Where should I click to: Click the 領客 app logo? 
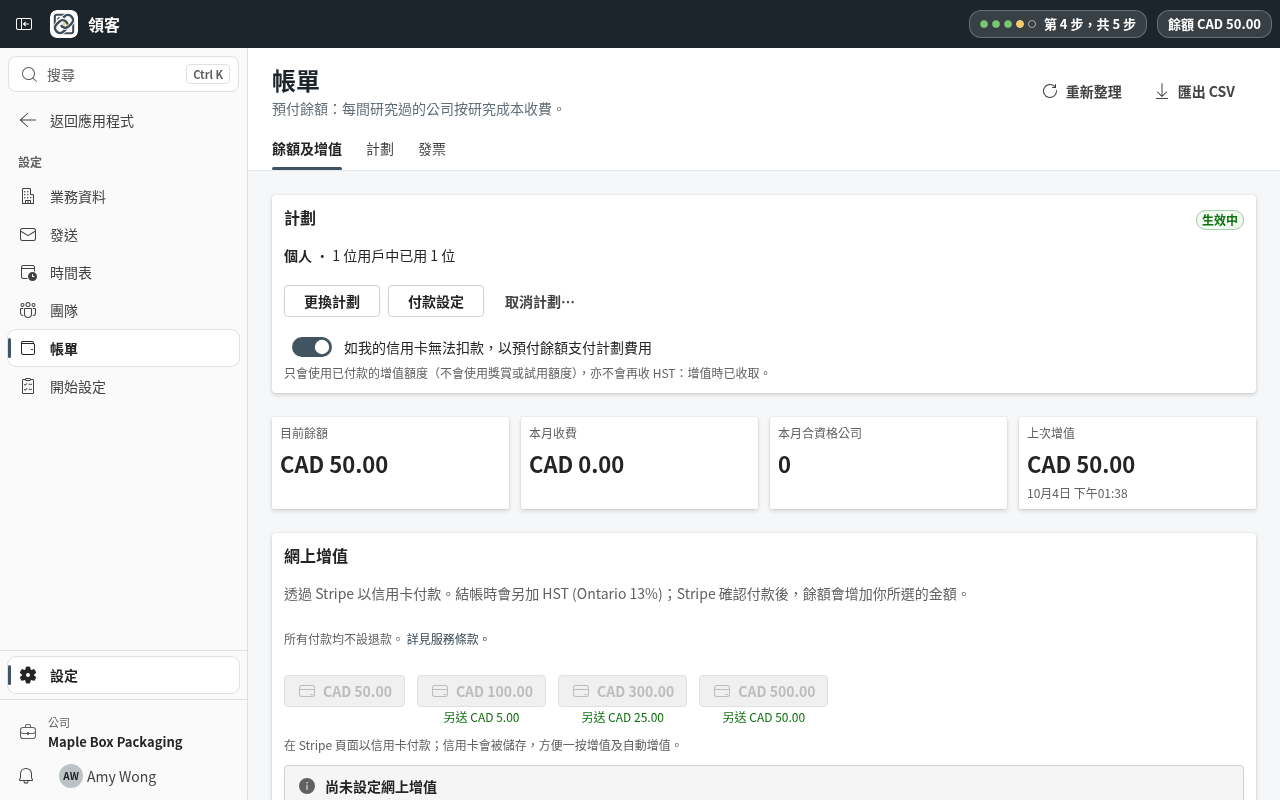(x=64, y=24)
